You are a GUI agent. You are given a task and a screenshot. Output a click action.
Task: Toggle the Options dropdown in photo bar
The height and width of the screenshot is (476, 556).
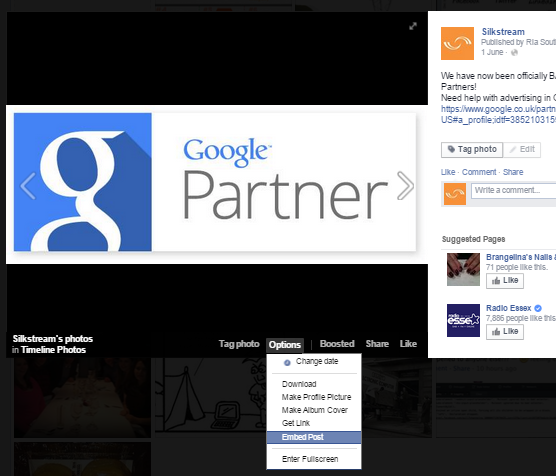pos(285,345)
